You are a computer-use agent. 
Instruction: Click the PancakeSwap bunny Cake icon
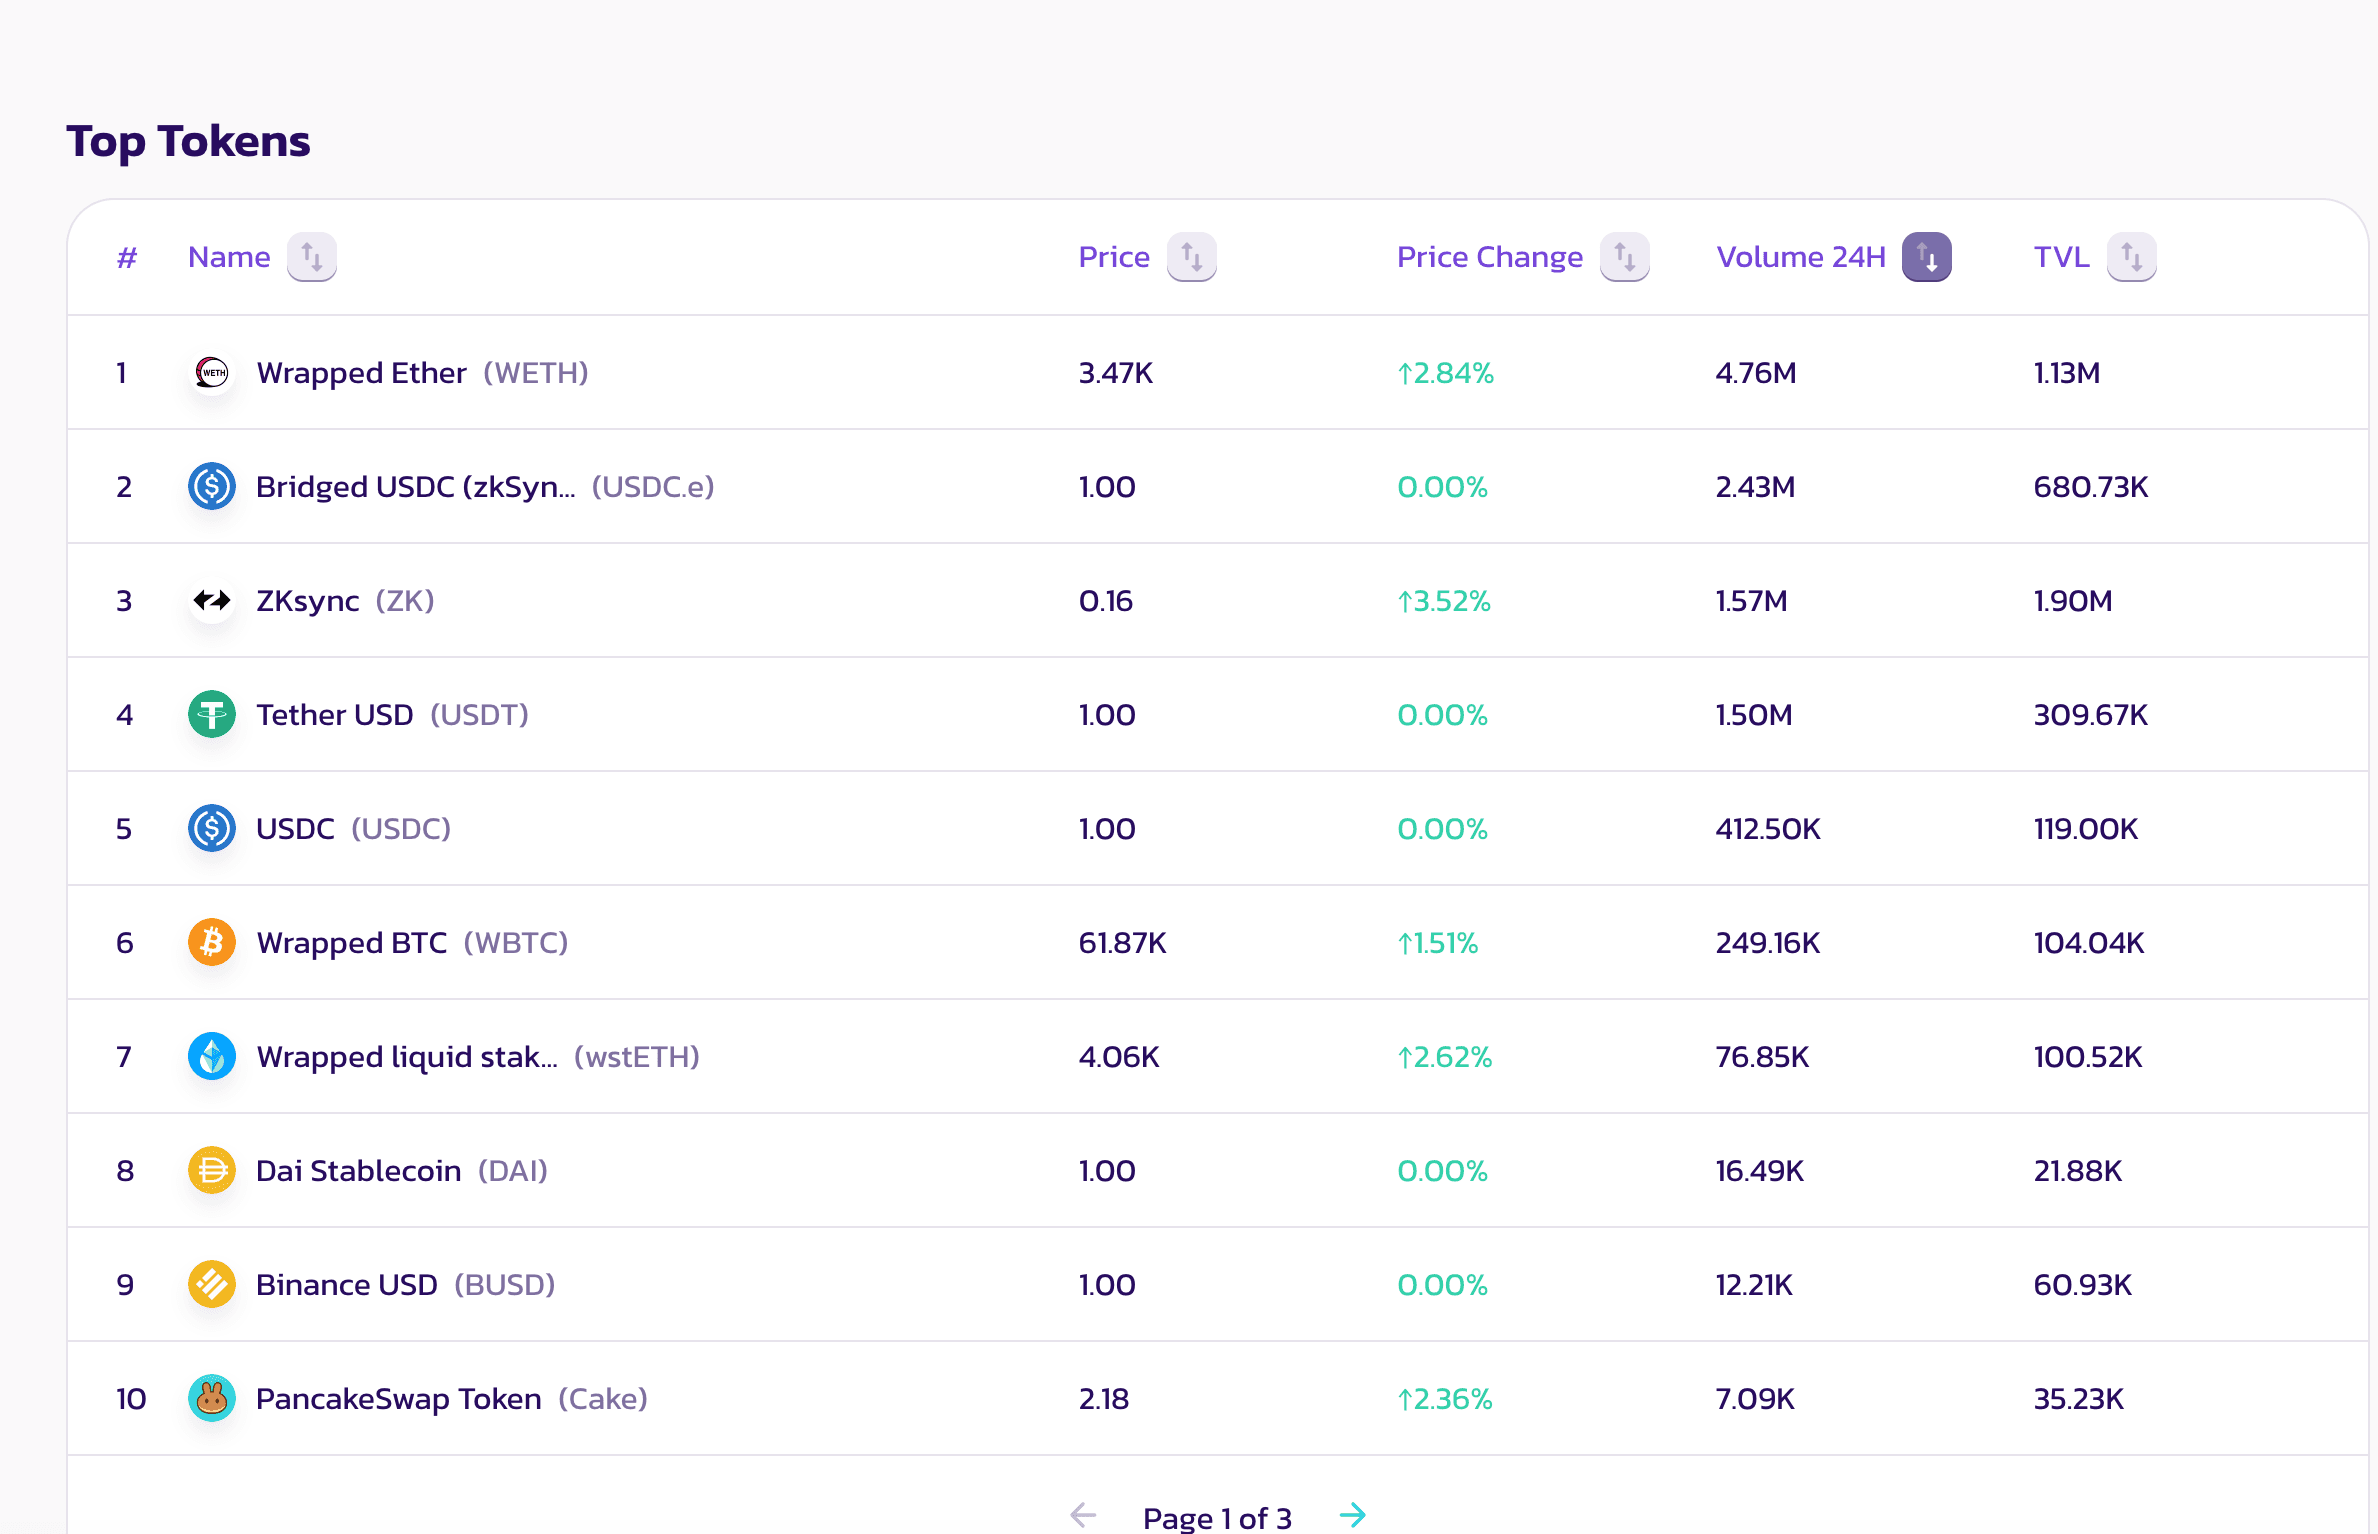212,1399
